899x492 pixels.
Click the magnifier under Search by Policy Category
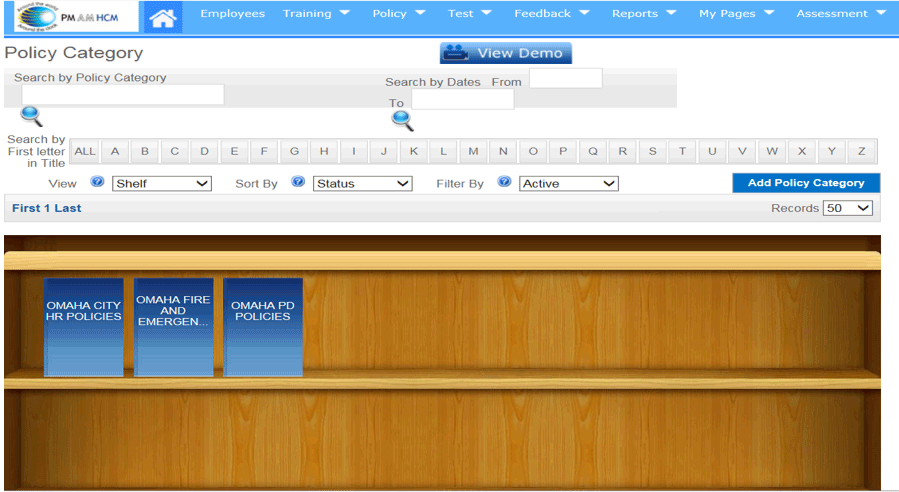click(31, 116)
